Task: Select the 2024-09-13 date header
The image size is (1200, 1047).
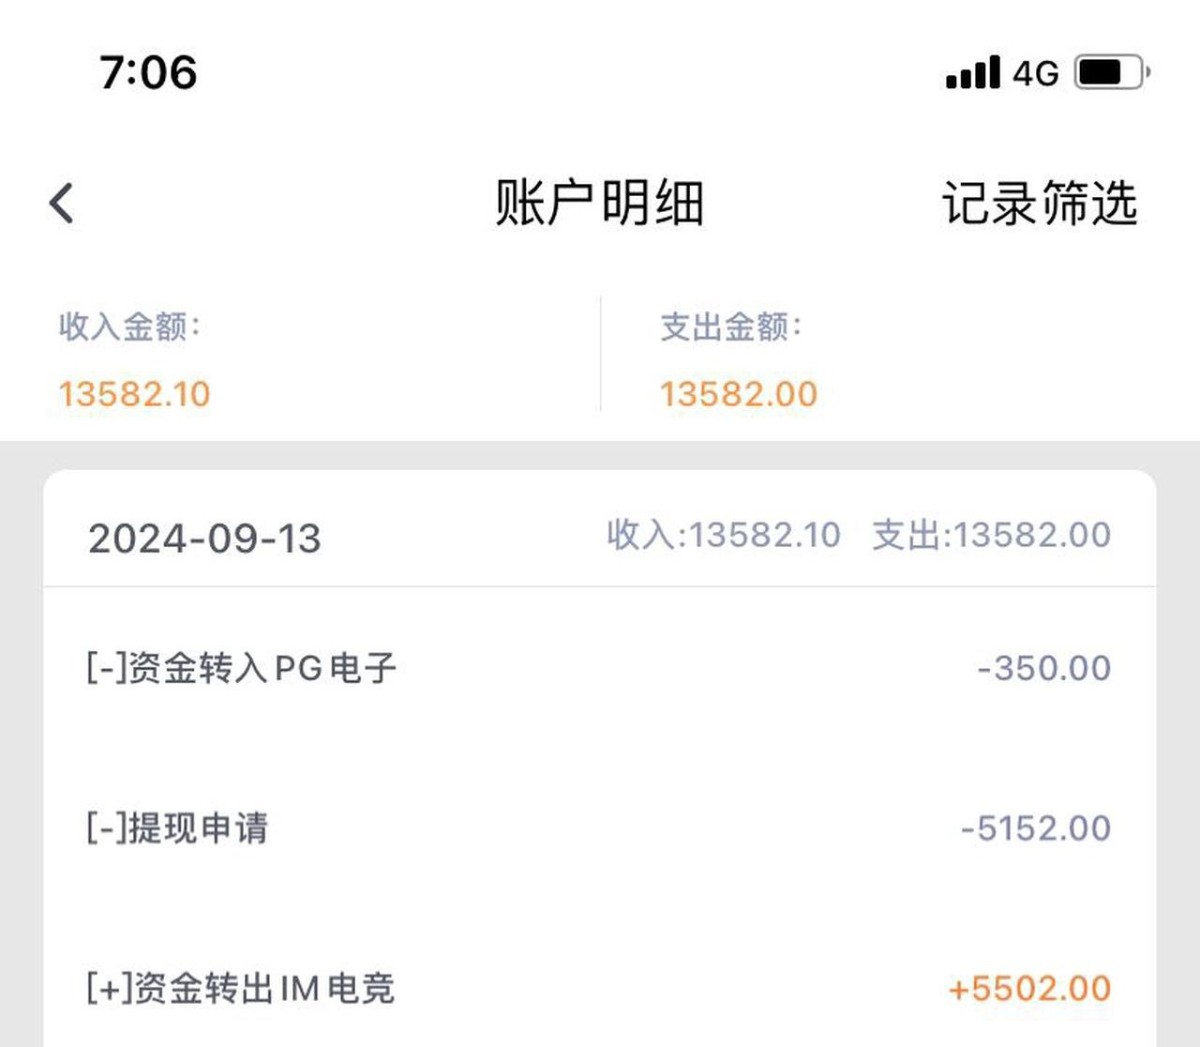Action: [205, 539]
